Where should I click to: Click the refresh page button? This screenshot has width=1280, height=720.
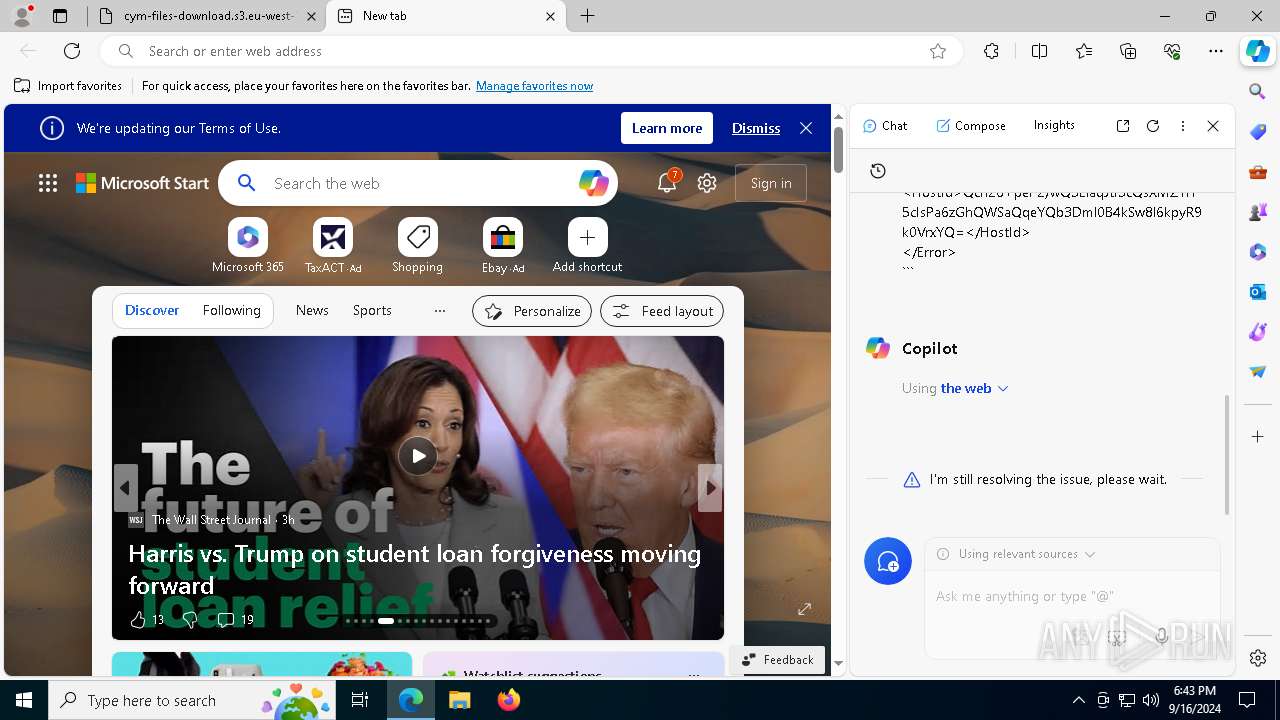[72, 51]
